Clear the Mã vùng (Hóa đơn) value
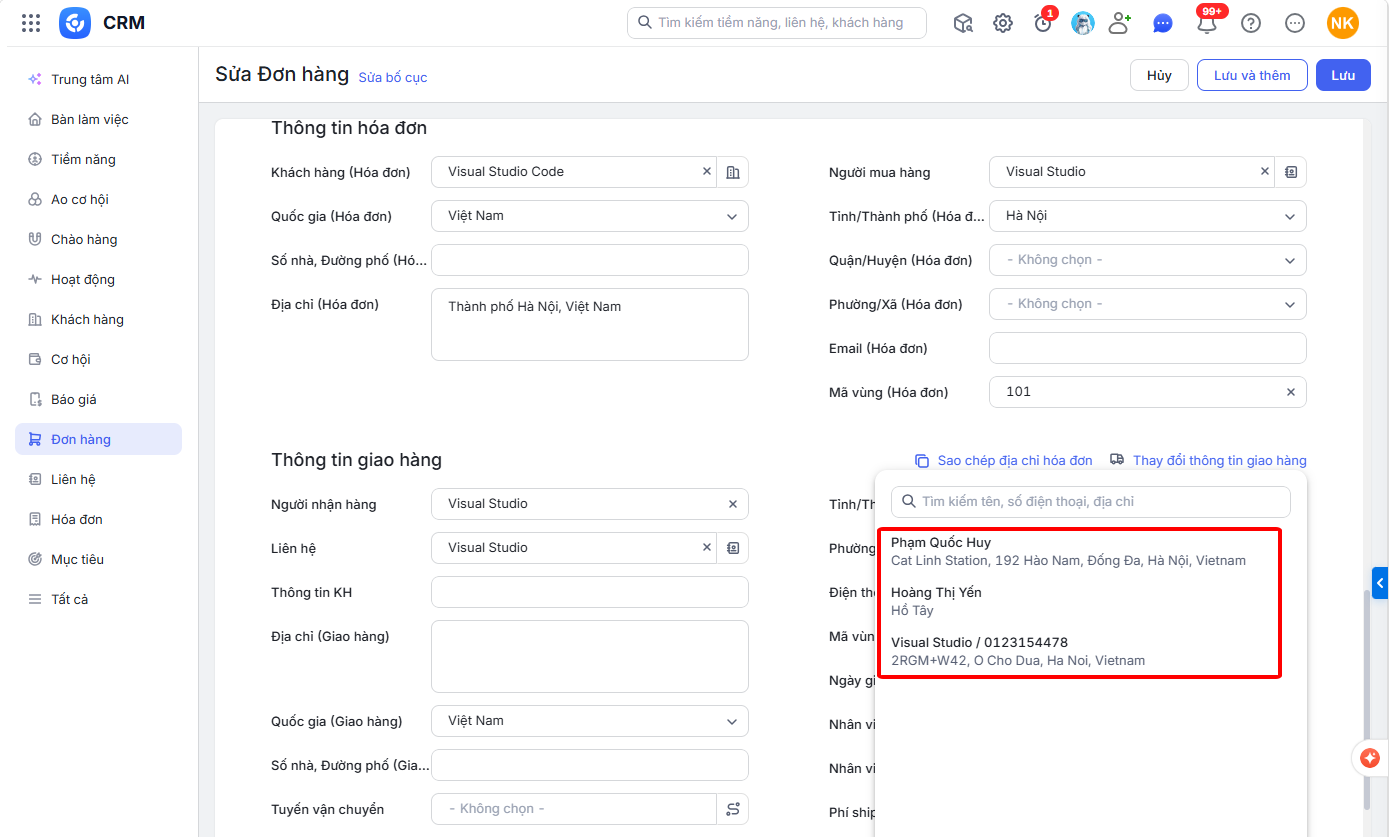The height and width of the screenshot is (837, 1389). click(1291, 392)
